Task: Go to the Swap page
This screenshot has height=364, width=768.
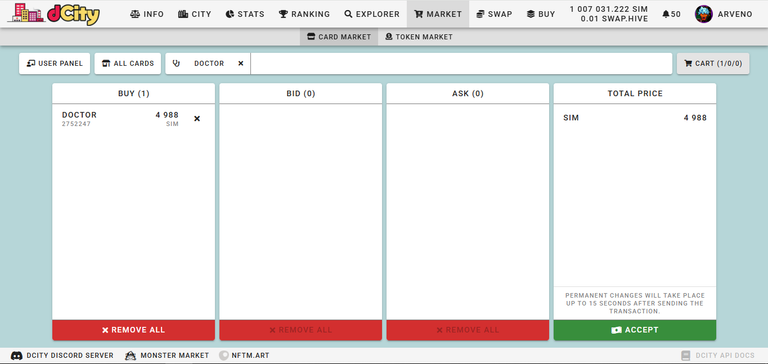Action: point(494,14)
